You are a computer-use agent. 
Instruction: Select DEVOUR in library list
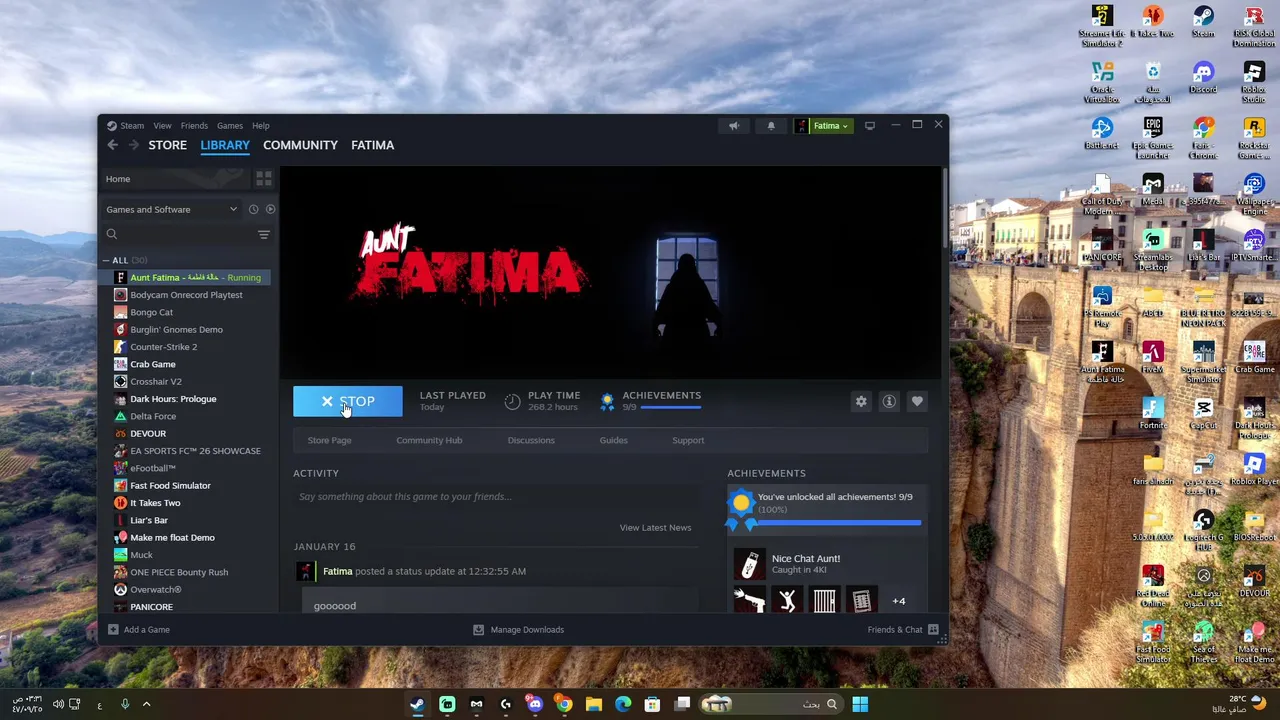click(x=148, y=433)
